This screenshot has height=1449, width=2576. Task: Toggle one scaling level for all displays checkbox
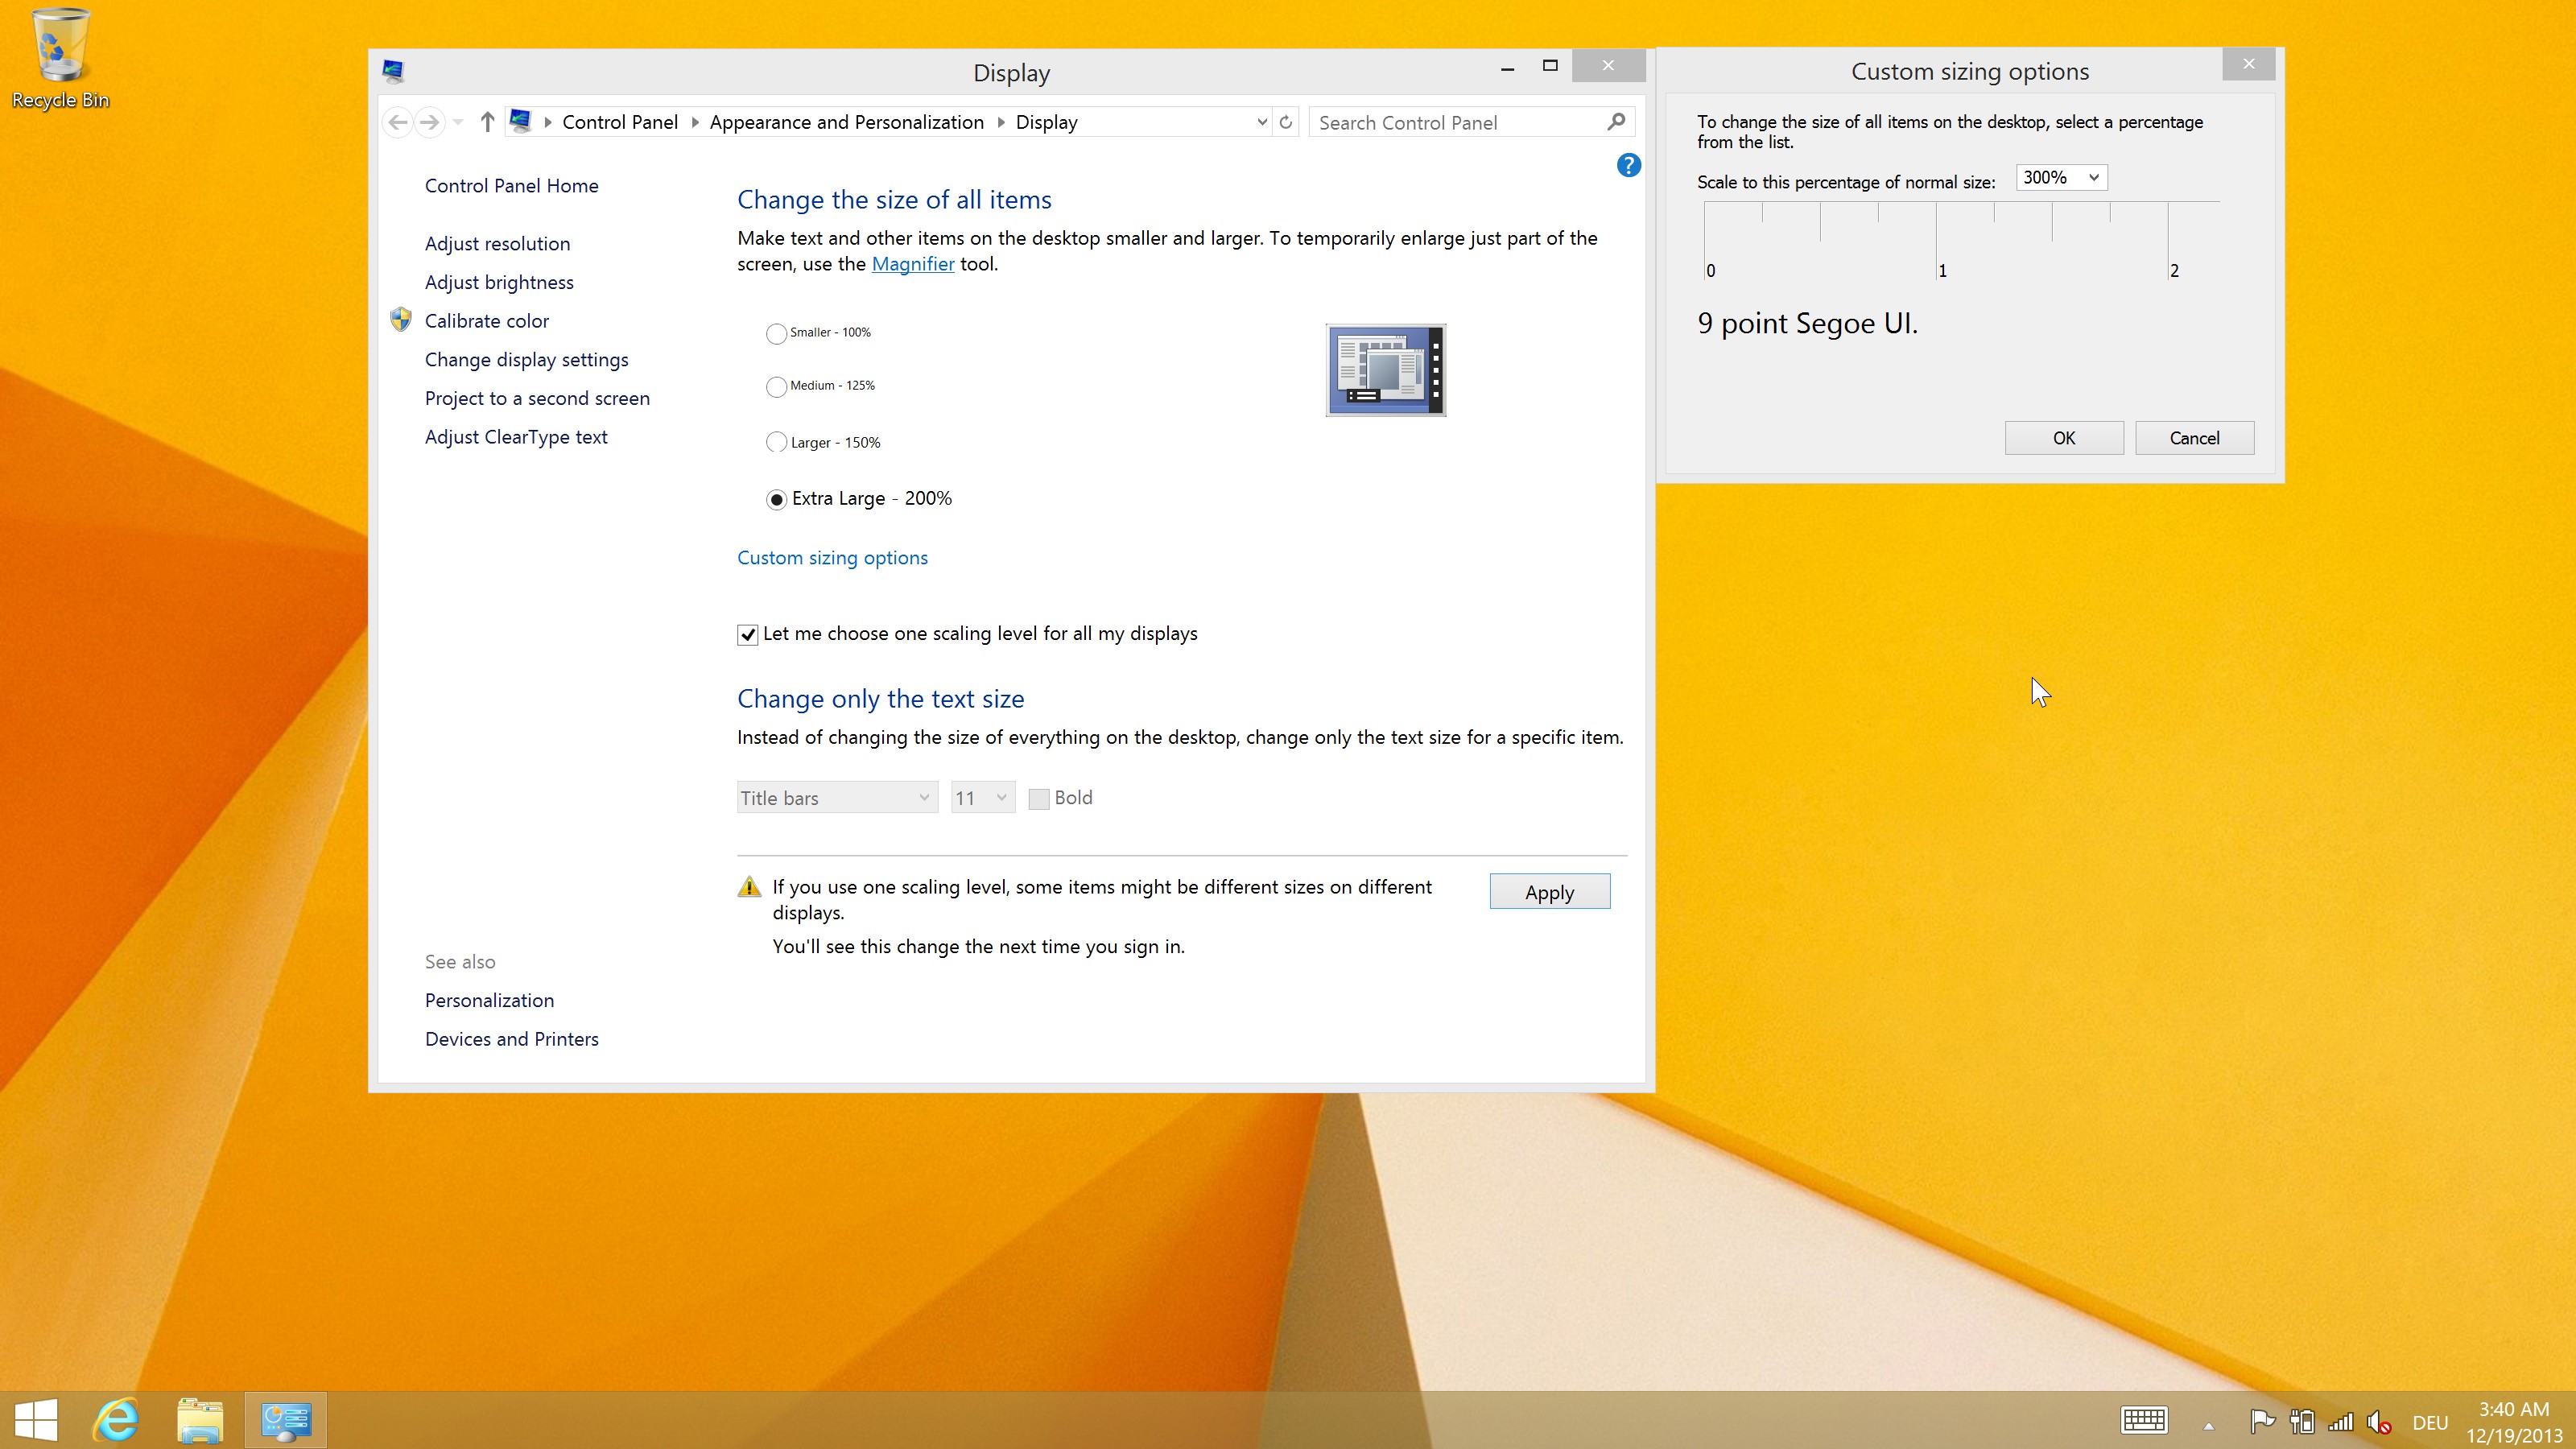747,634
